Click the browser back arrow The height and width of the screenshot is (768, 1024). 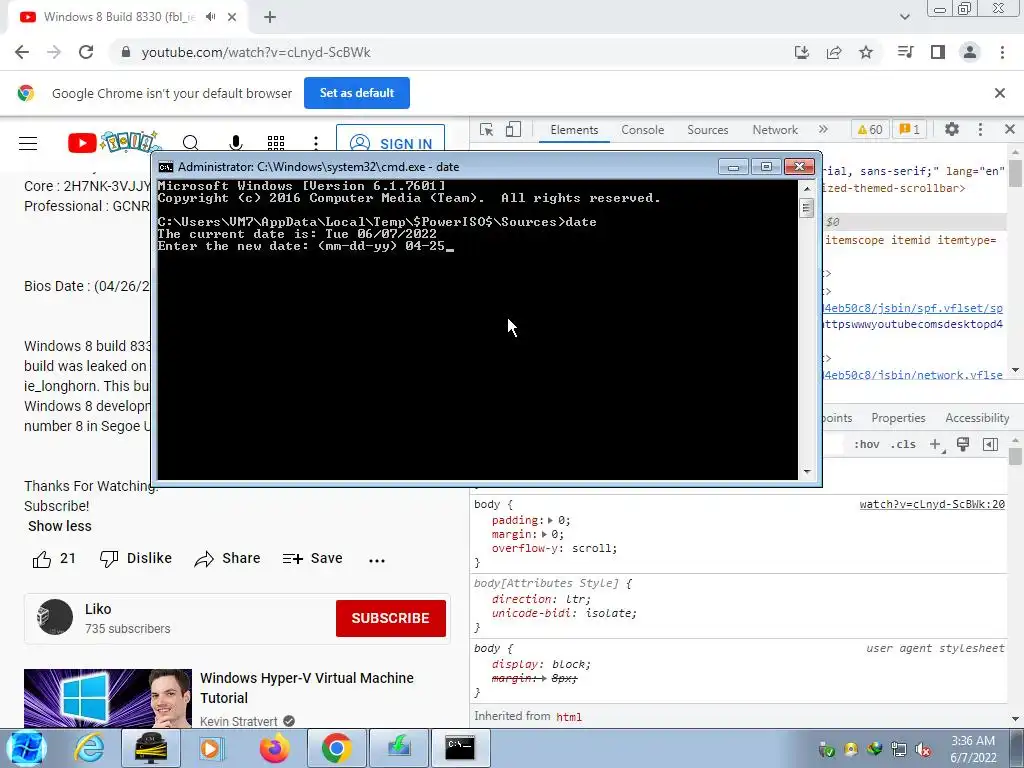[22, 52]
